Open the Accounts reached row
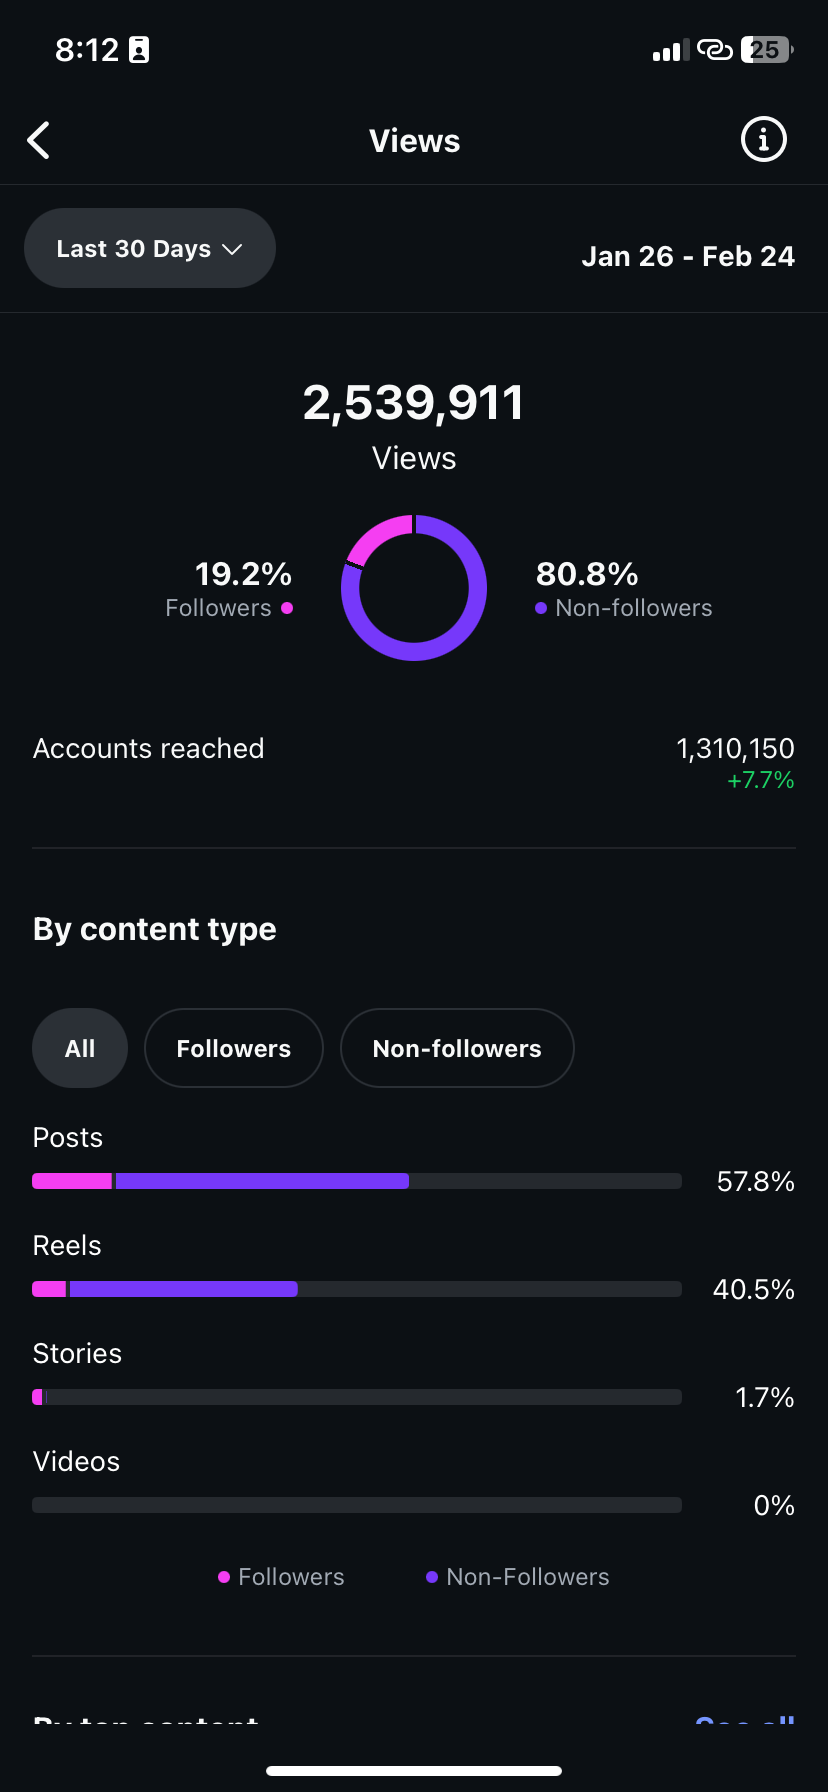This screenshot has width=828, height=1792. point(414,763)
